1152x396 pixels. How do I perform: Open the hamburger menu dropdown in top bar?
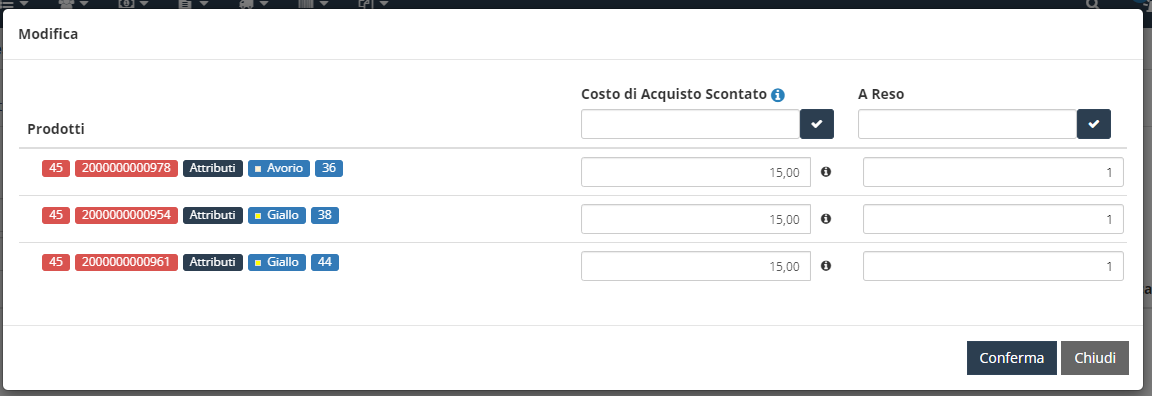point(13,4)
